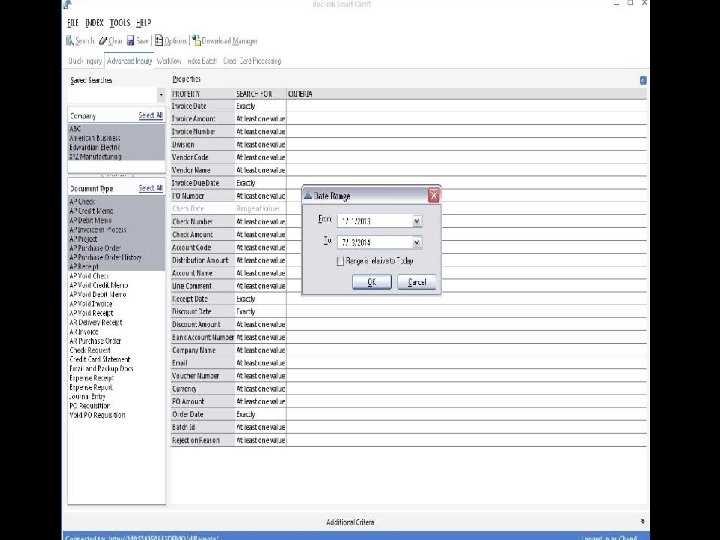
Task: Click the blue Properties panel icon
Action: tap(643, 80)
